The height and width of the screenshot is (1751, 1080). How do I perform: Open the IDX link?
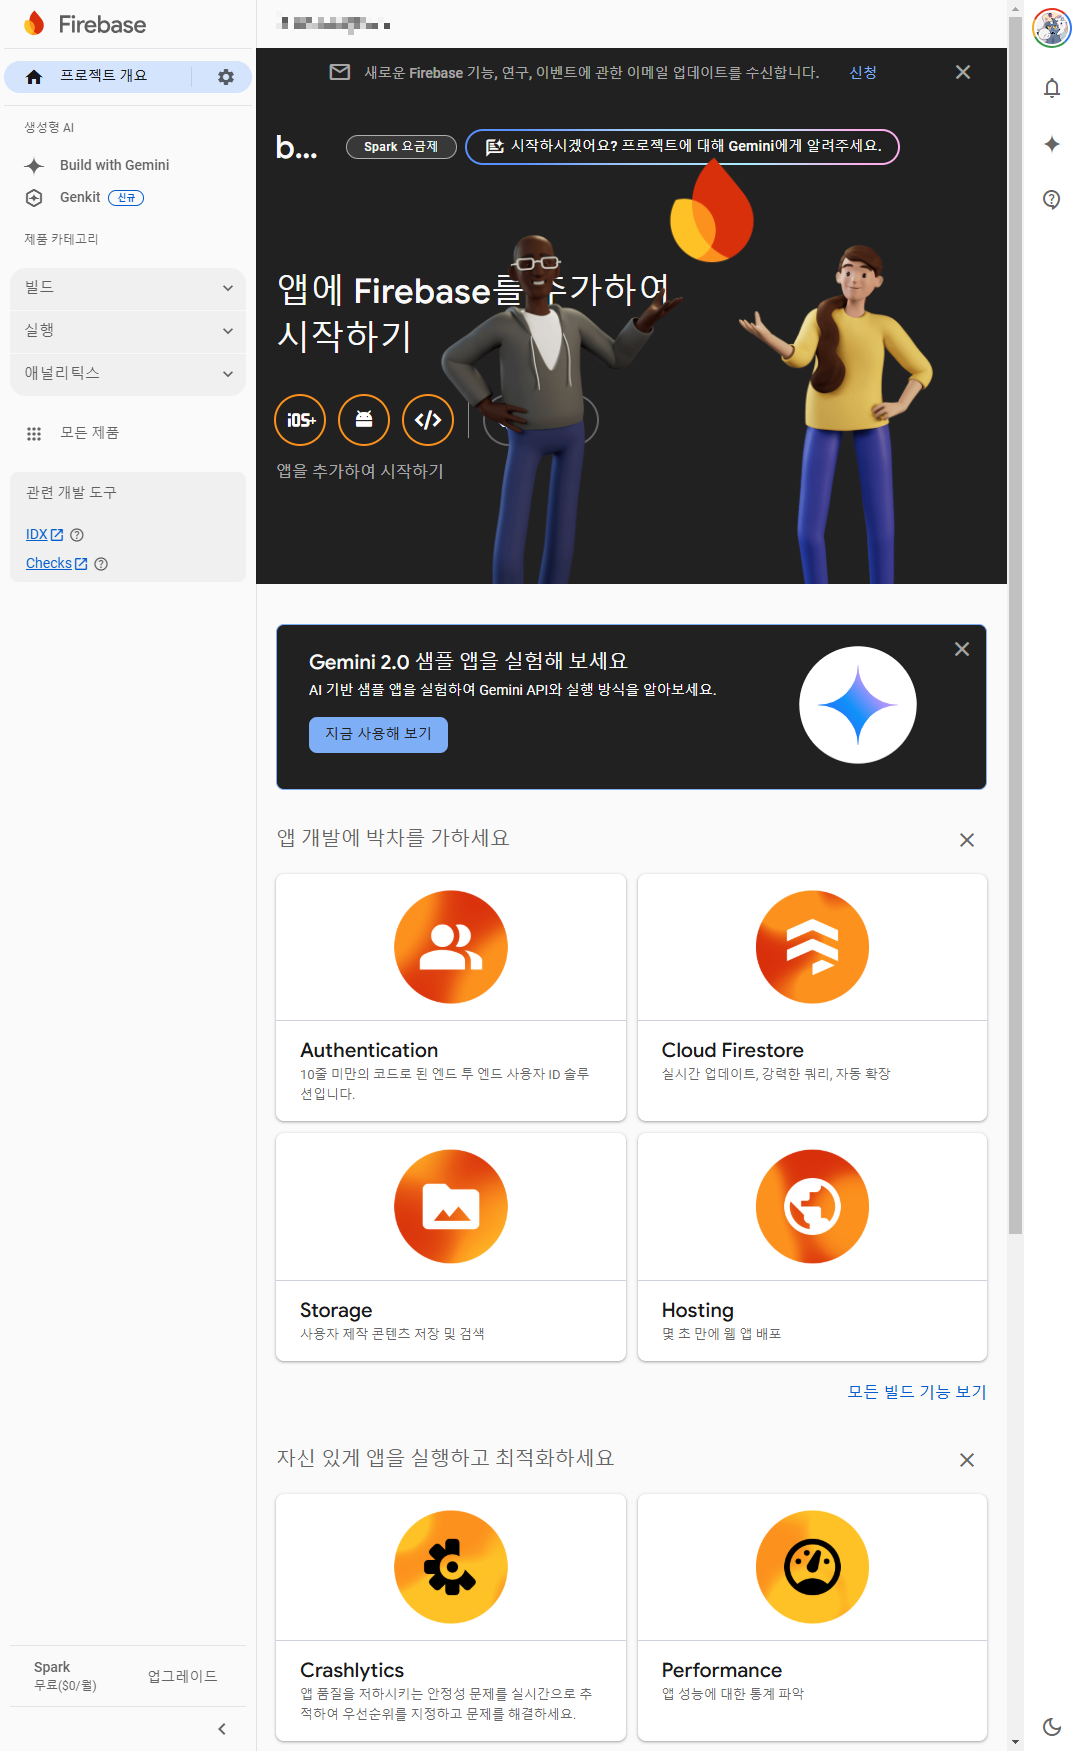44,535
